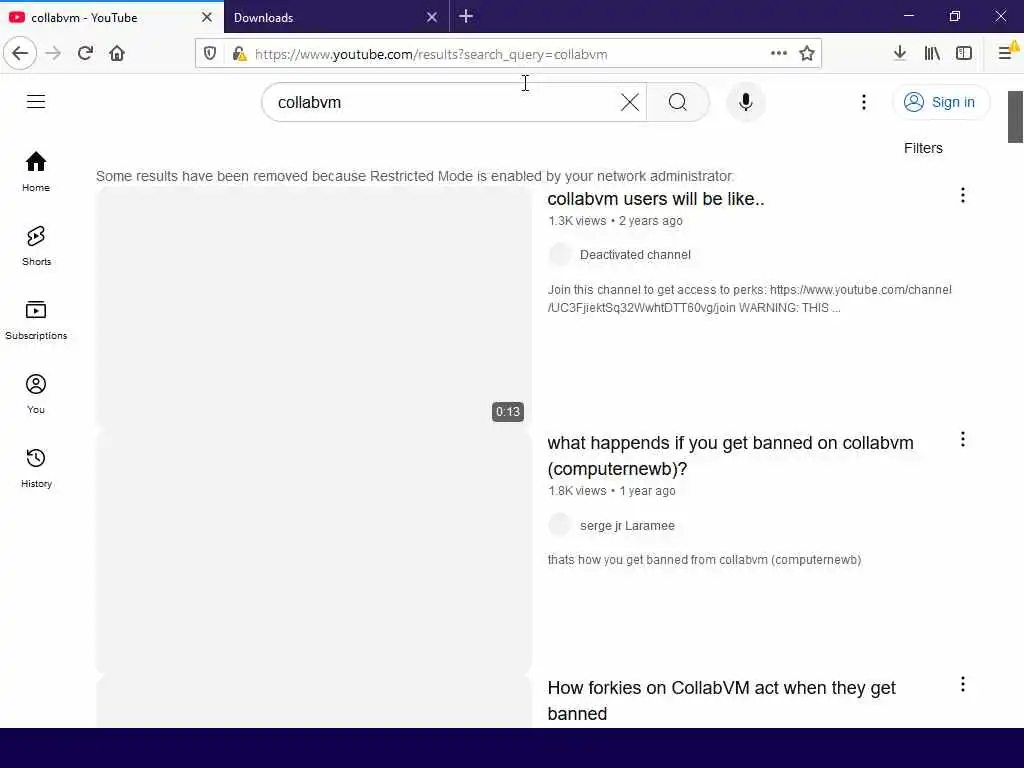
Task: Open options for 'what happends if you get banned' video
Action: pyautogui.click(x=963, y=440)
